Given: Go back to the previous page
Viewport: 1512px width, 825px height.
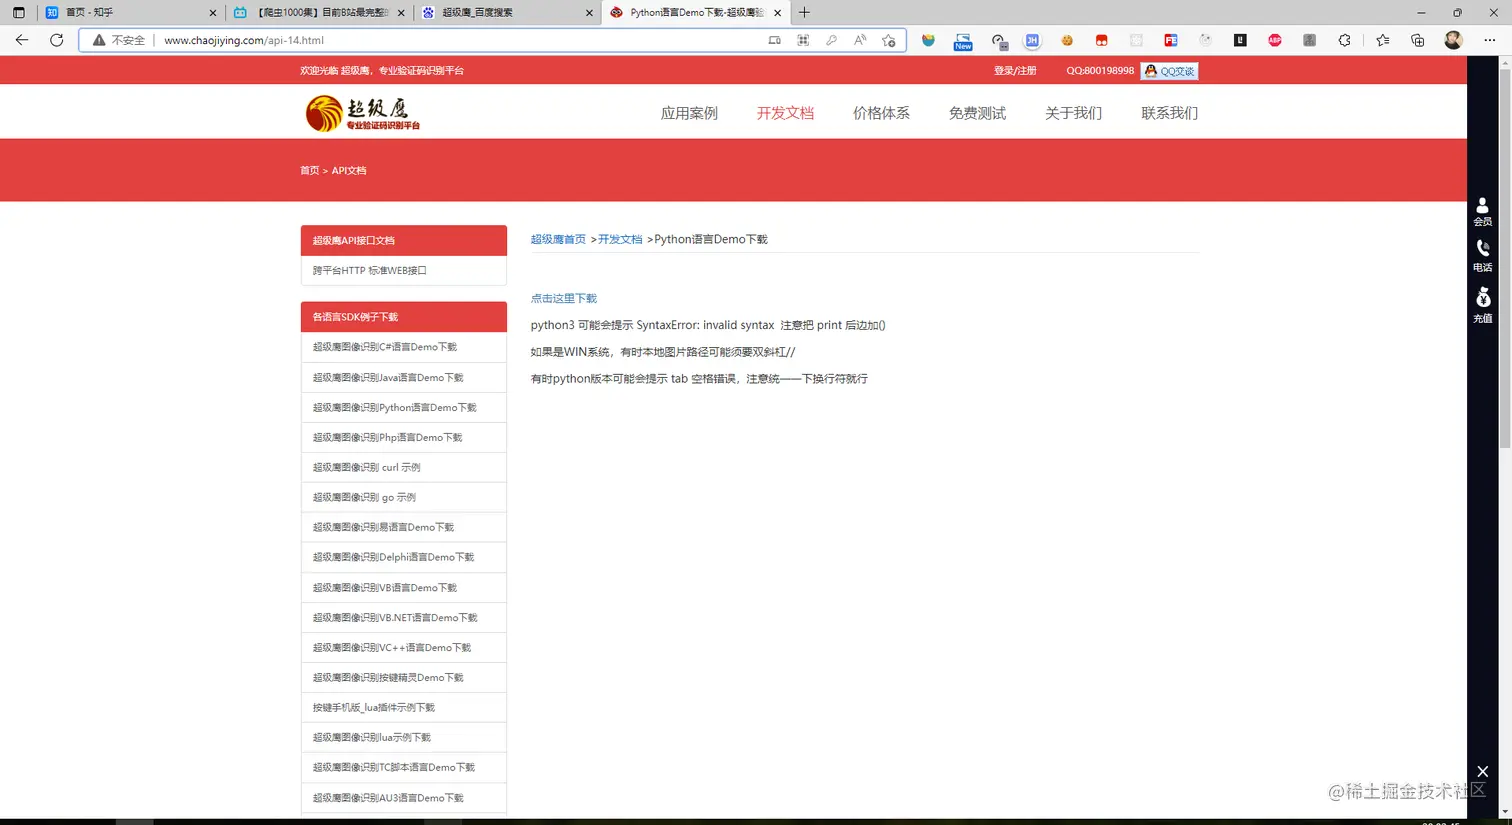Looking at the screenshot, I should click(22, 40).
